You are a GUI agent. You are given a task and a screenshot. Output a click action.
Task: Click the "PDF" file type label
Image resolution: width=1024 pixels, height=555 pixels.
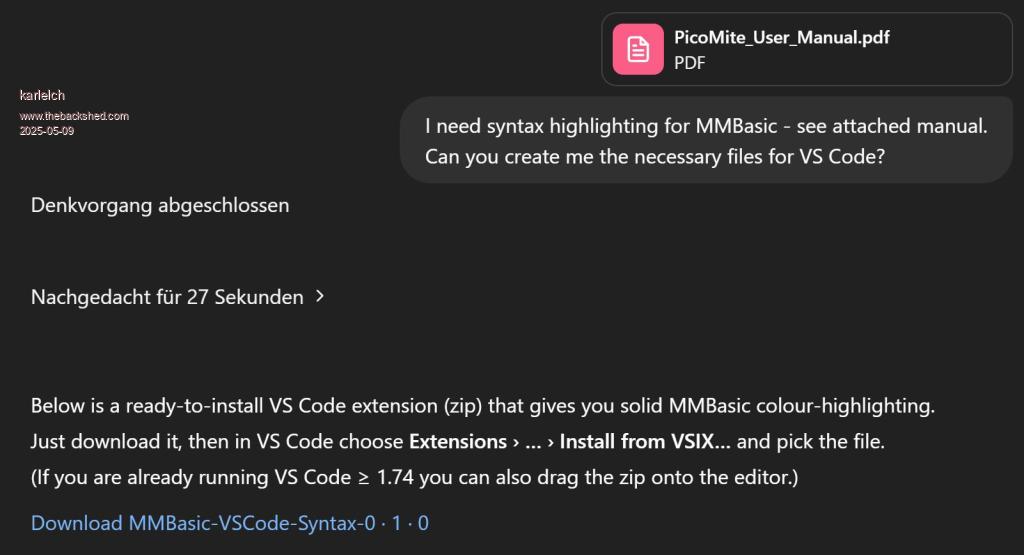click(690, 61)
